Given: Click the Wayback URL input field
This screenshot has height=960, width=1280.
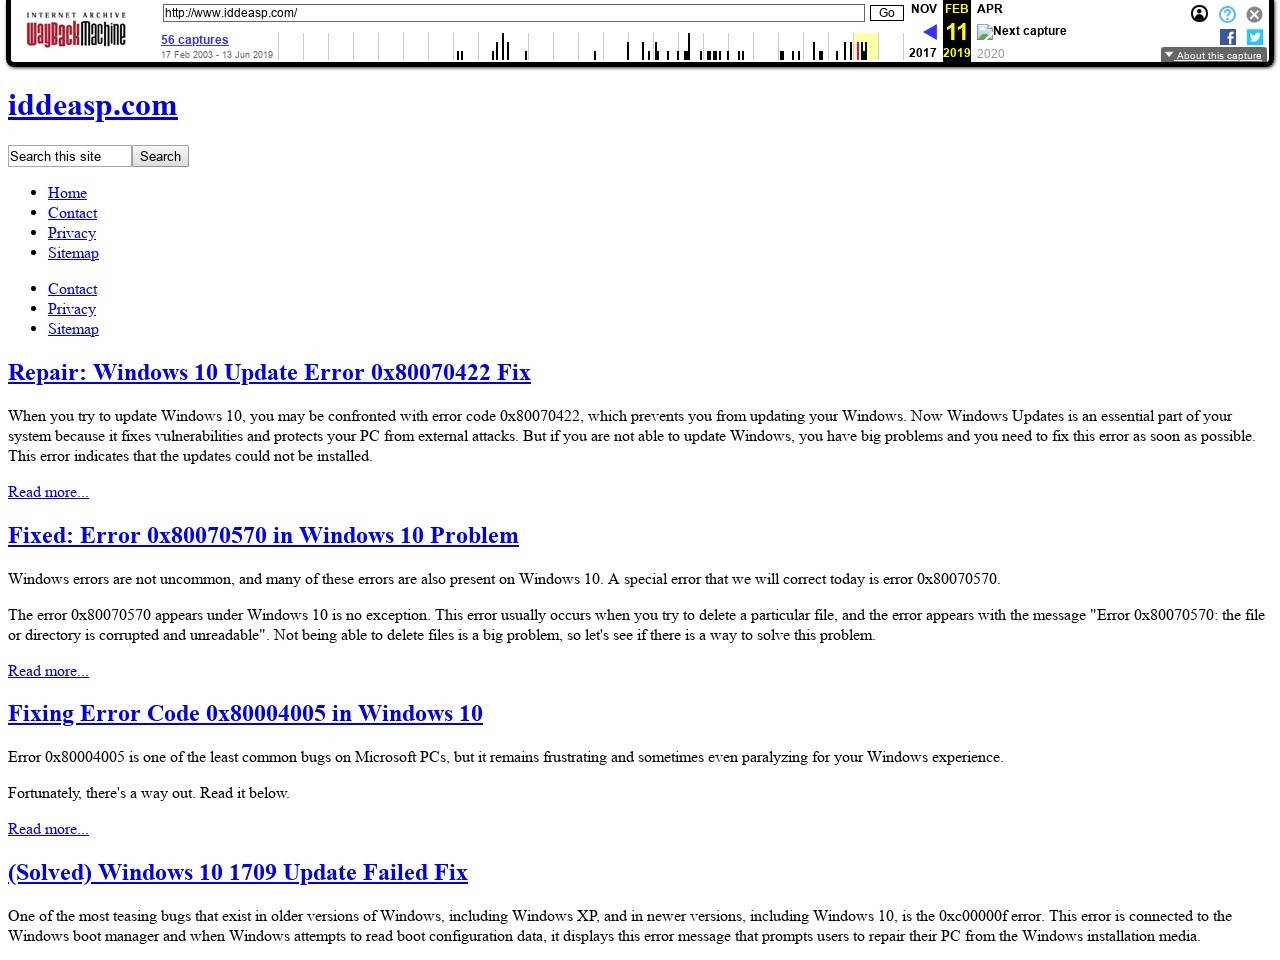Looking at the screenshot, I should tap(513, 13).
